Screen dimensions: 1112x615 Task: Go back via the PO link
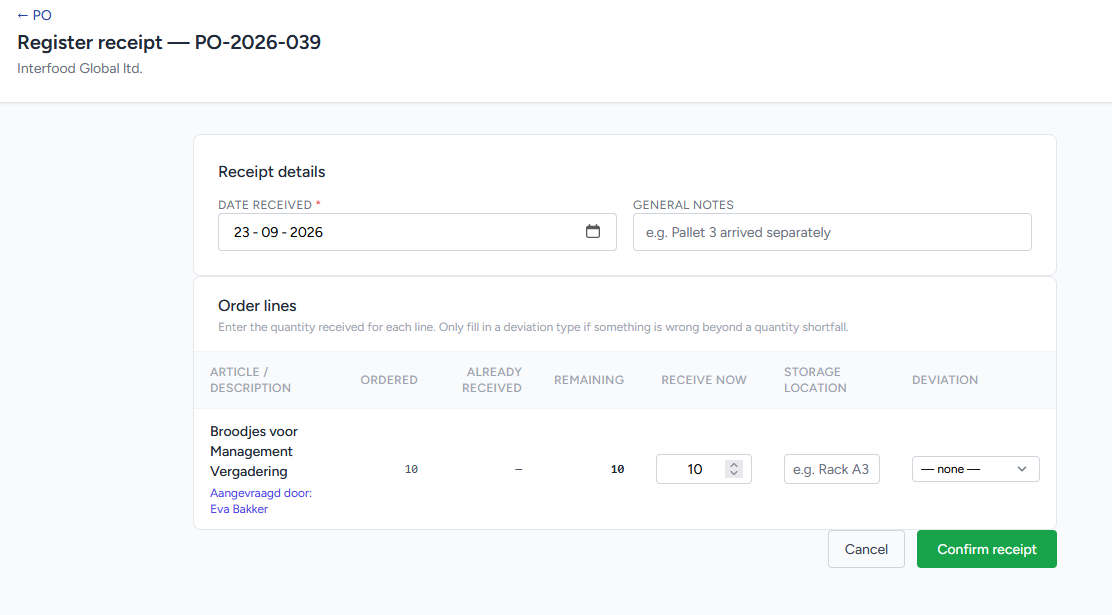tap(34, 15)
